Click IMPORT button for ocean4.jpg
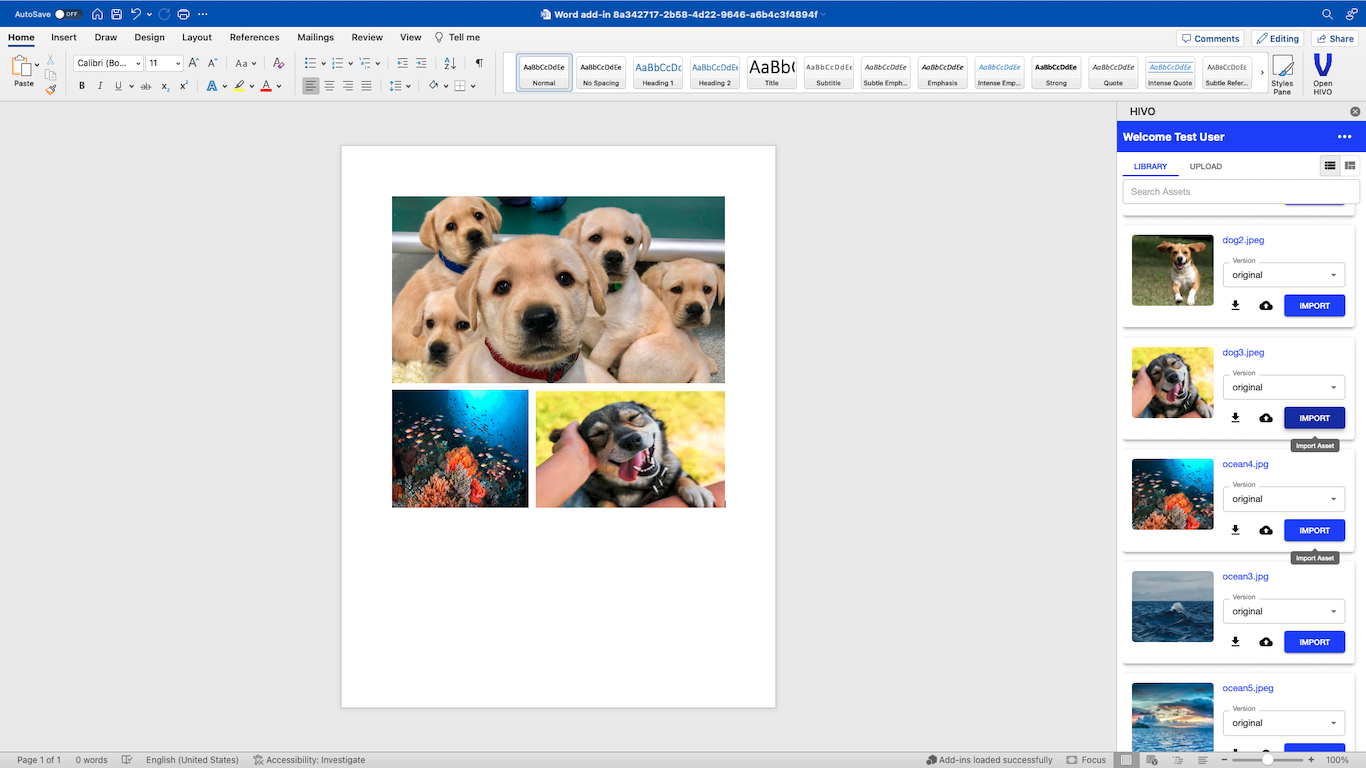The width and height of the screenshot is (1366, 768). [x=1314, y=530]
